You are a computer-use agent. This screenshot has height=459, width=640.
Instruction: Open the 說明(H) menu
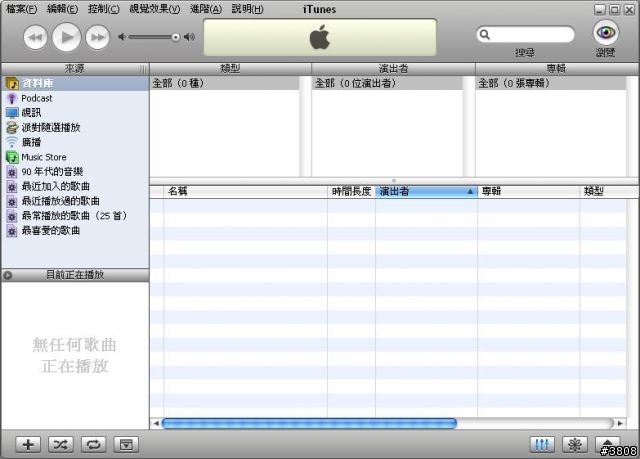pyautogui.click(x=247, y=9)
